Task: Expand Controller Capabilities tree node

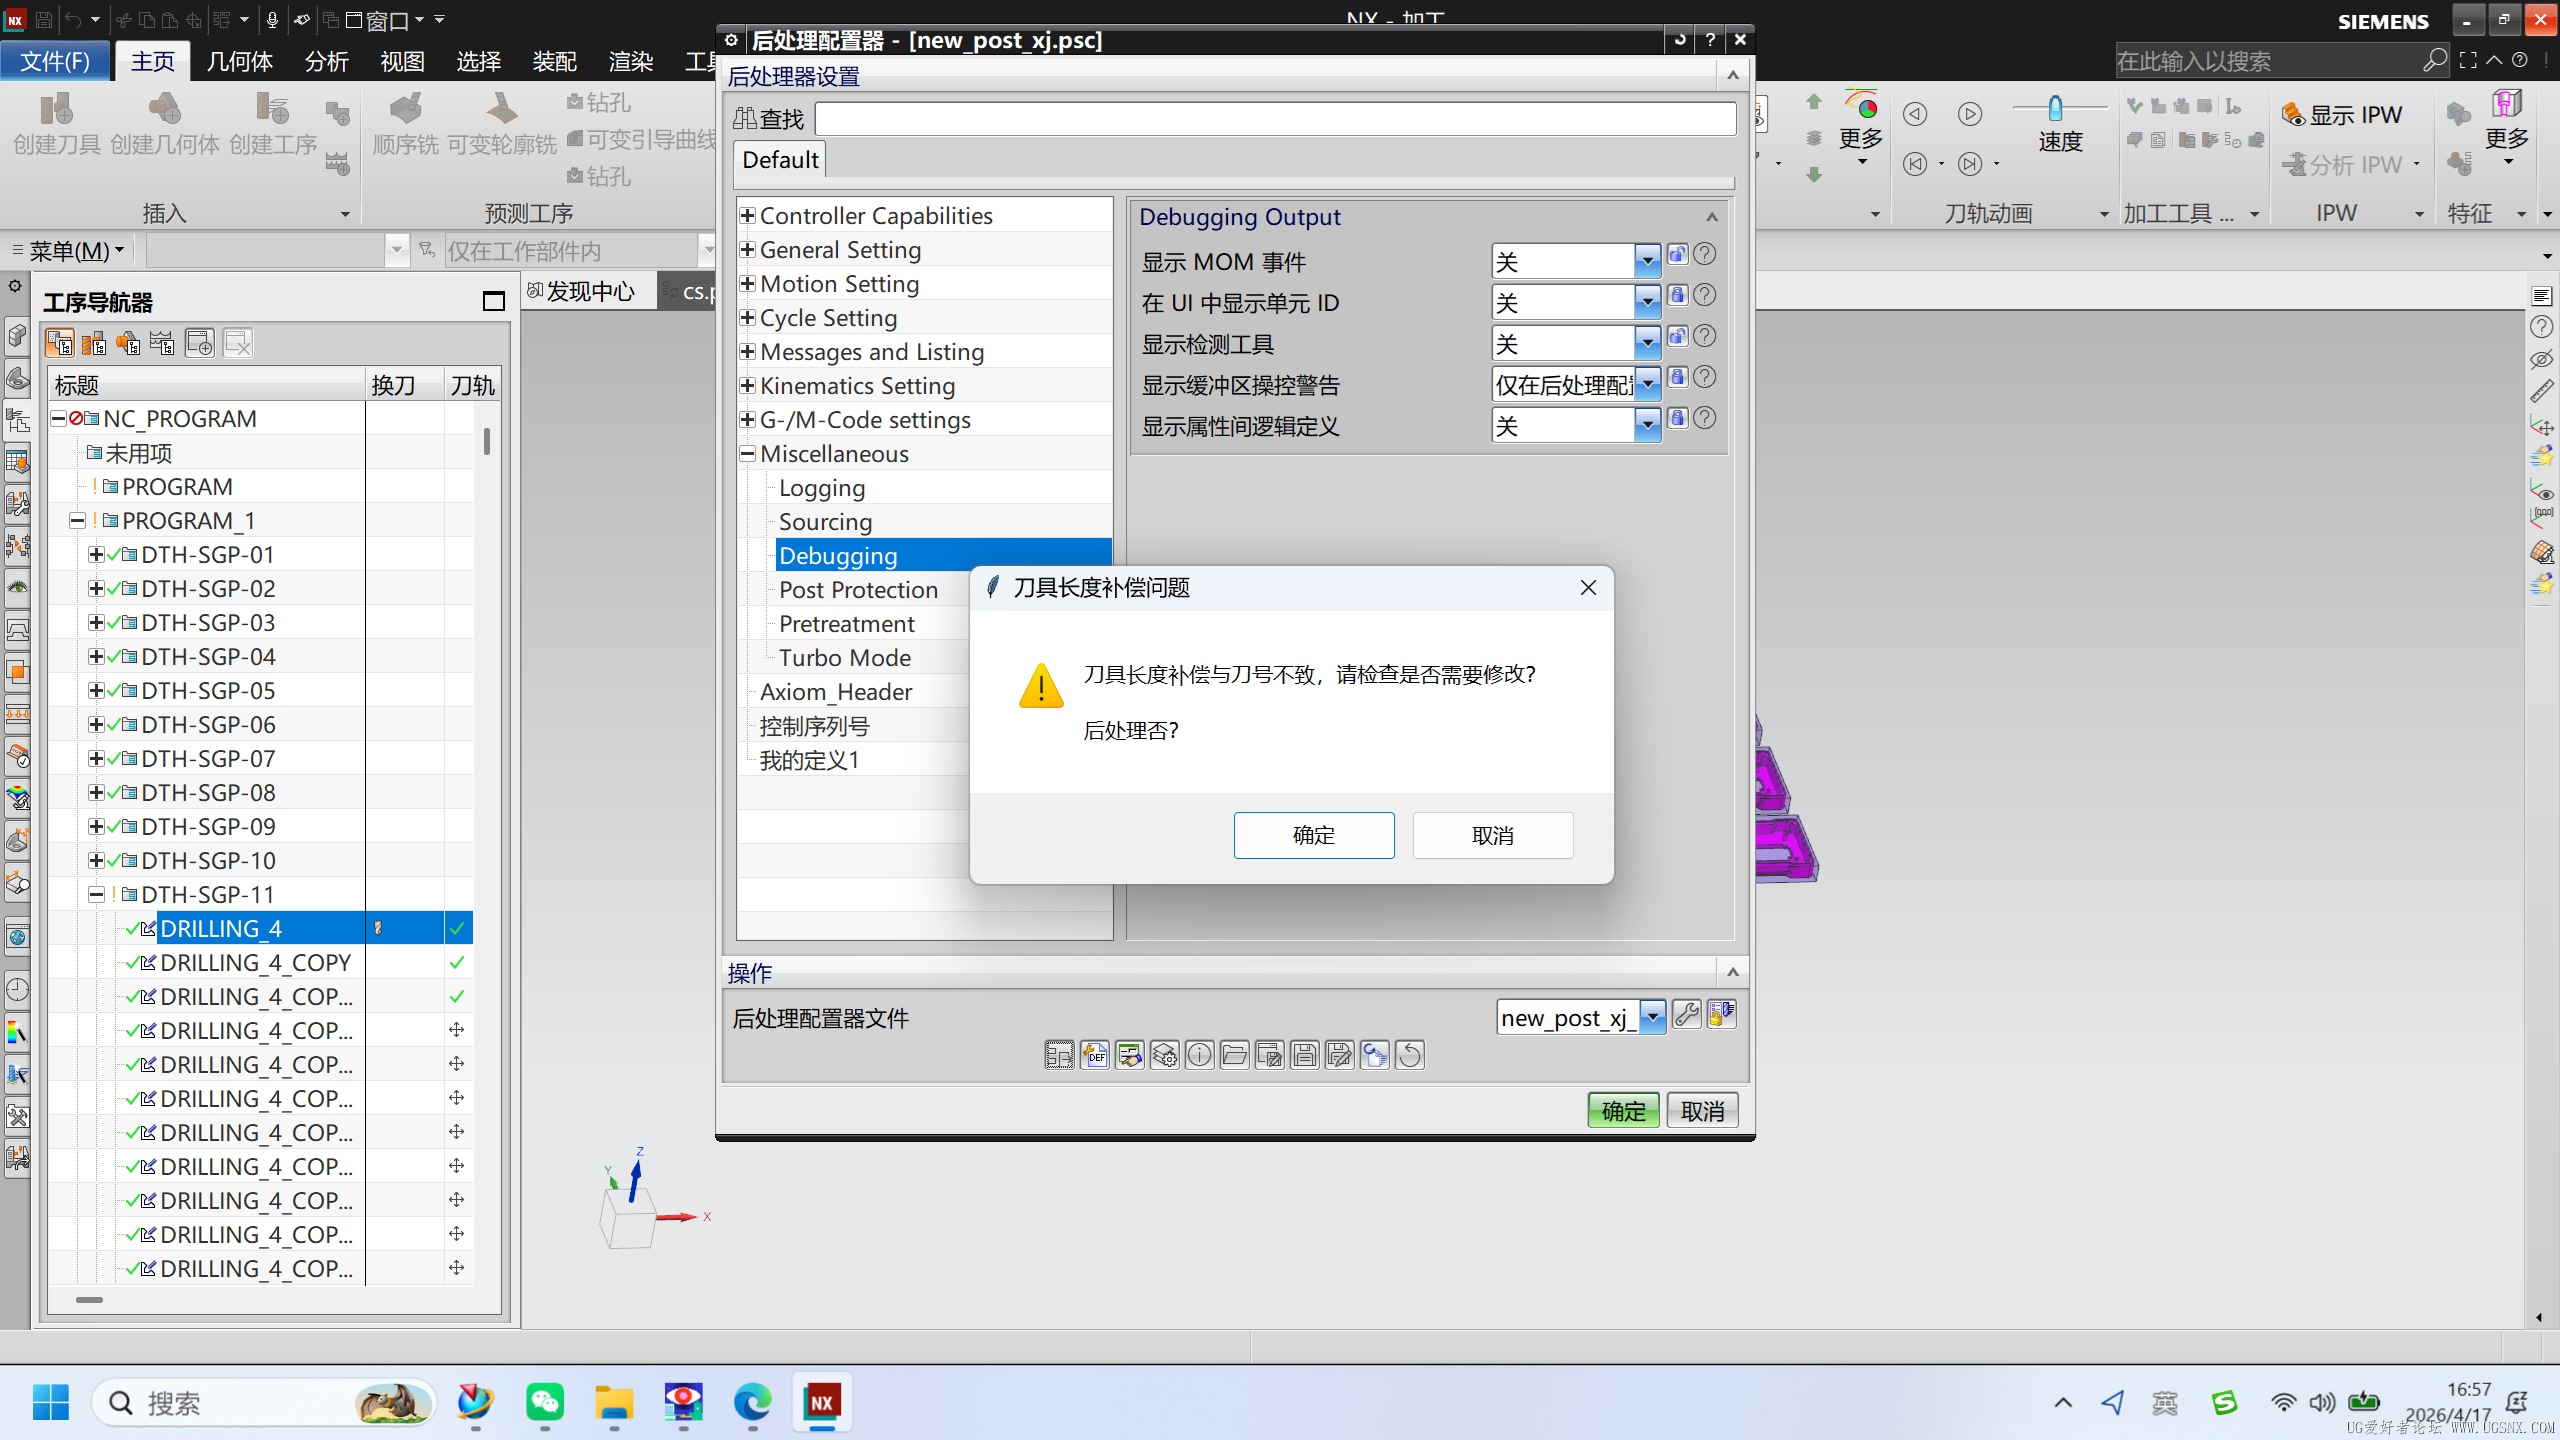Action: coord(747,215)
